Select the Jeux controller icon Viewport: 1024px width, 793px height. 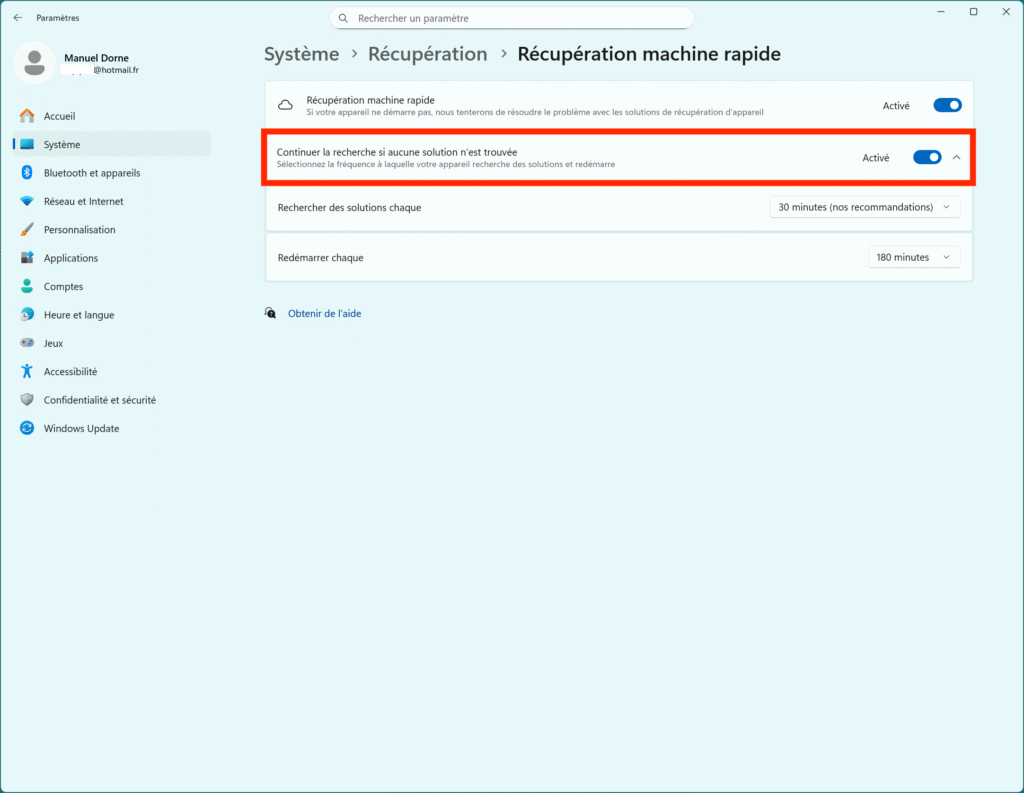click(x=27, y=343)
